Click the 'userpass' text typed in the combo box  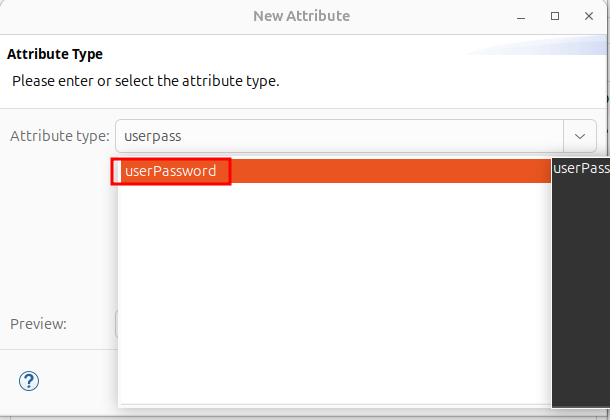click(152, 135)
